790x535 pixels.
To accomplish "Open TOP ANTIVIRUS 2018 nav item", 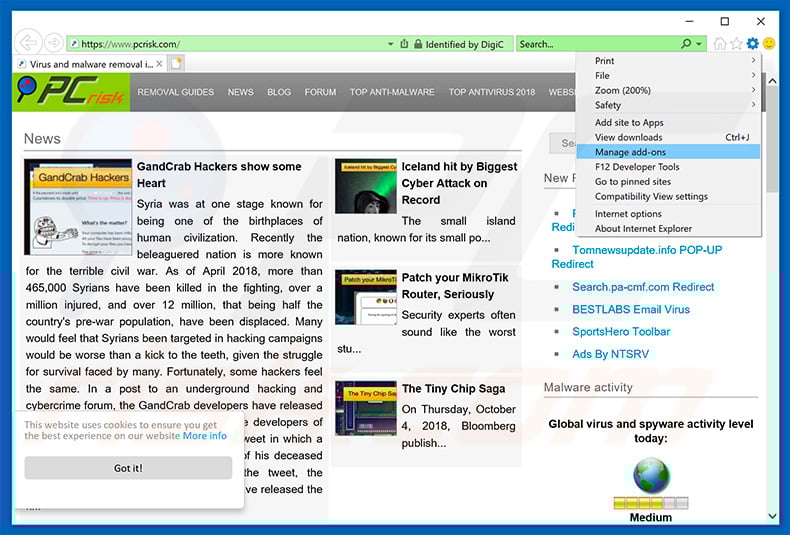I will click(492, 92).
